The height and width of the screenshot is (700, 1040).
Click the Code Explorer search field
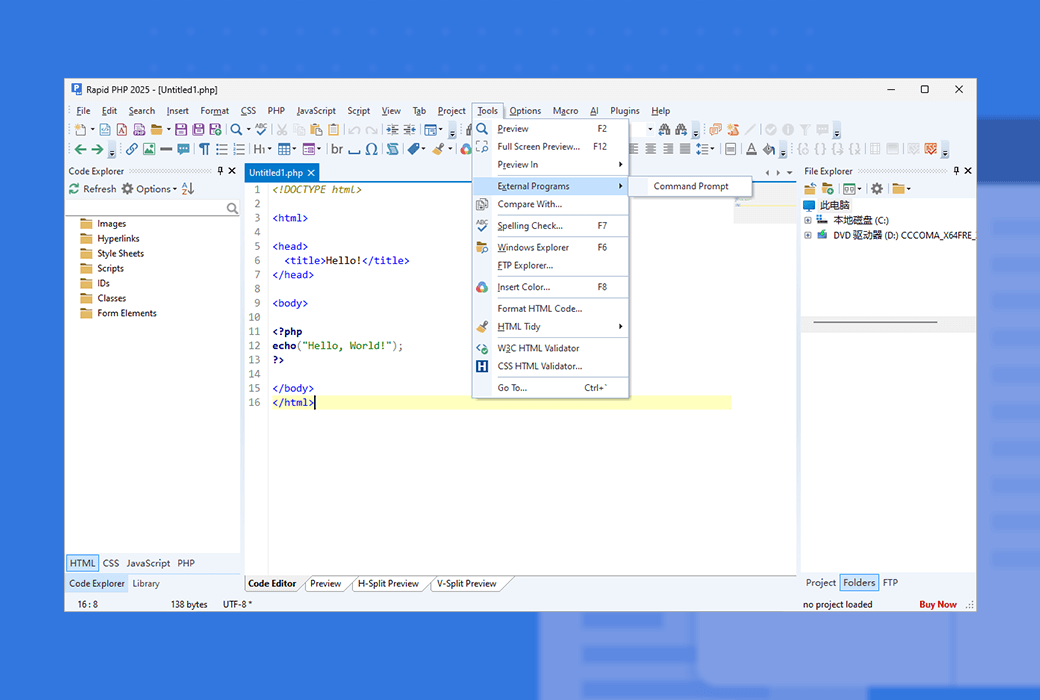coord(153,208)
